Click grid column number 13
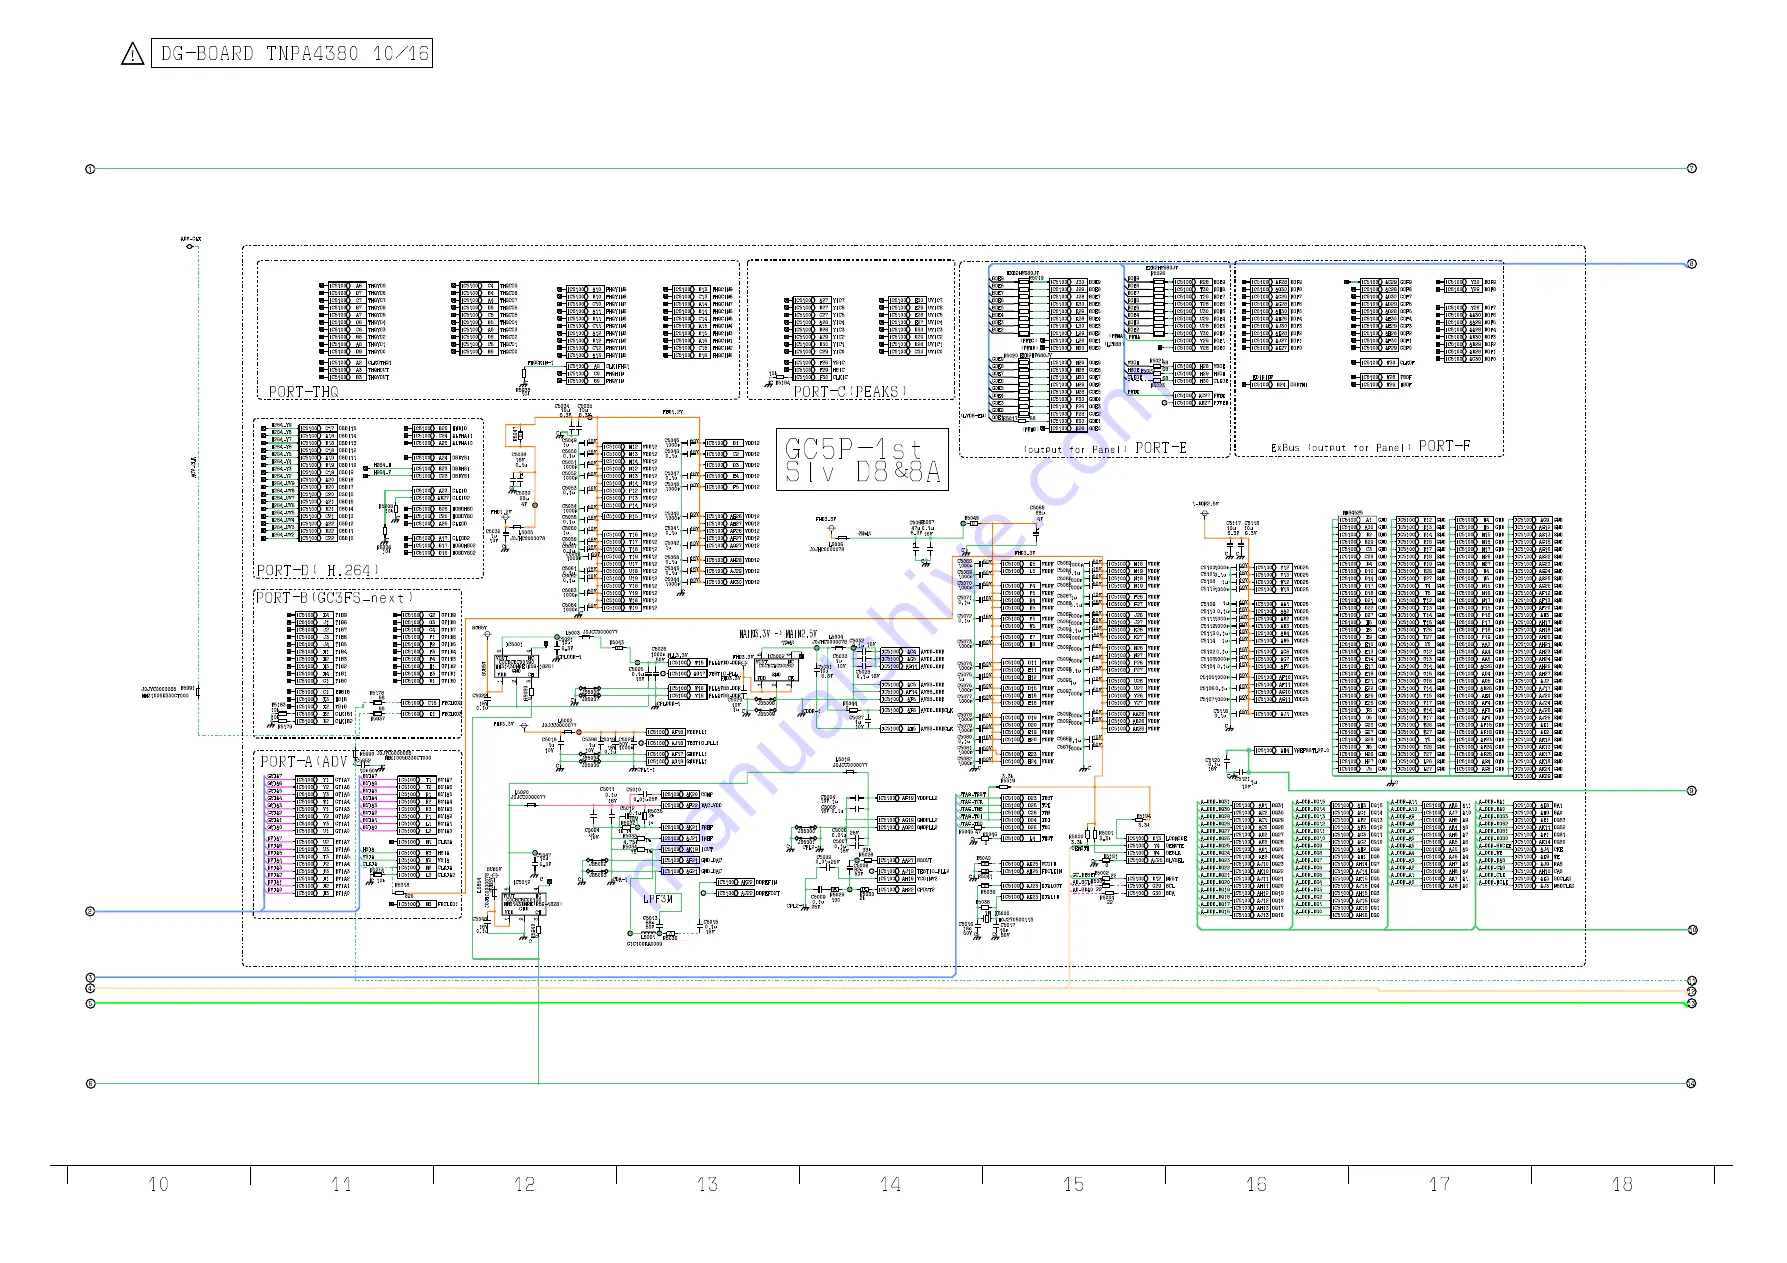1787x1263 pixels. click(x=707, y=1185)
